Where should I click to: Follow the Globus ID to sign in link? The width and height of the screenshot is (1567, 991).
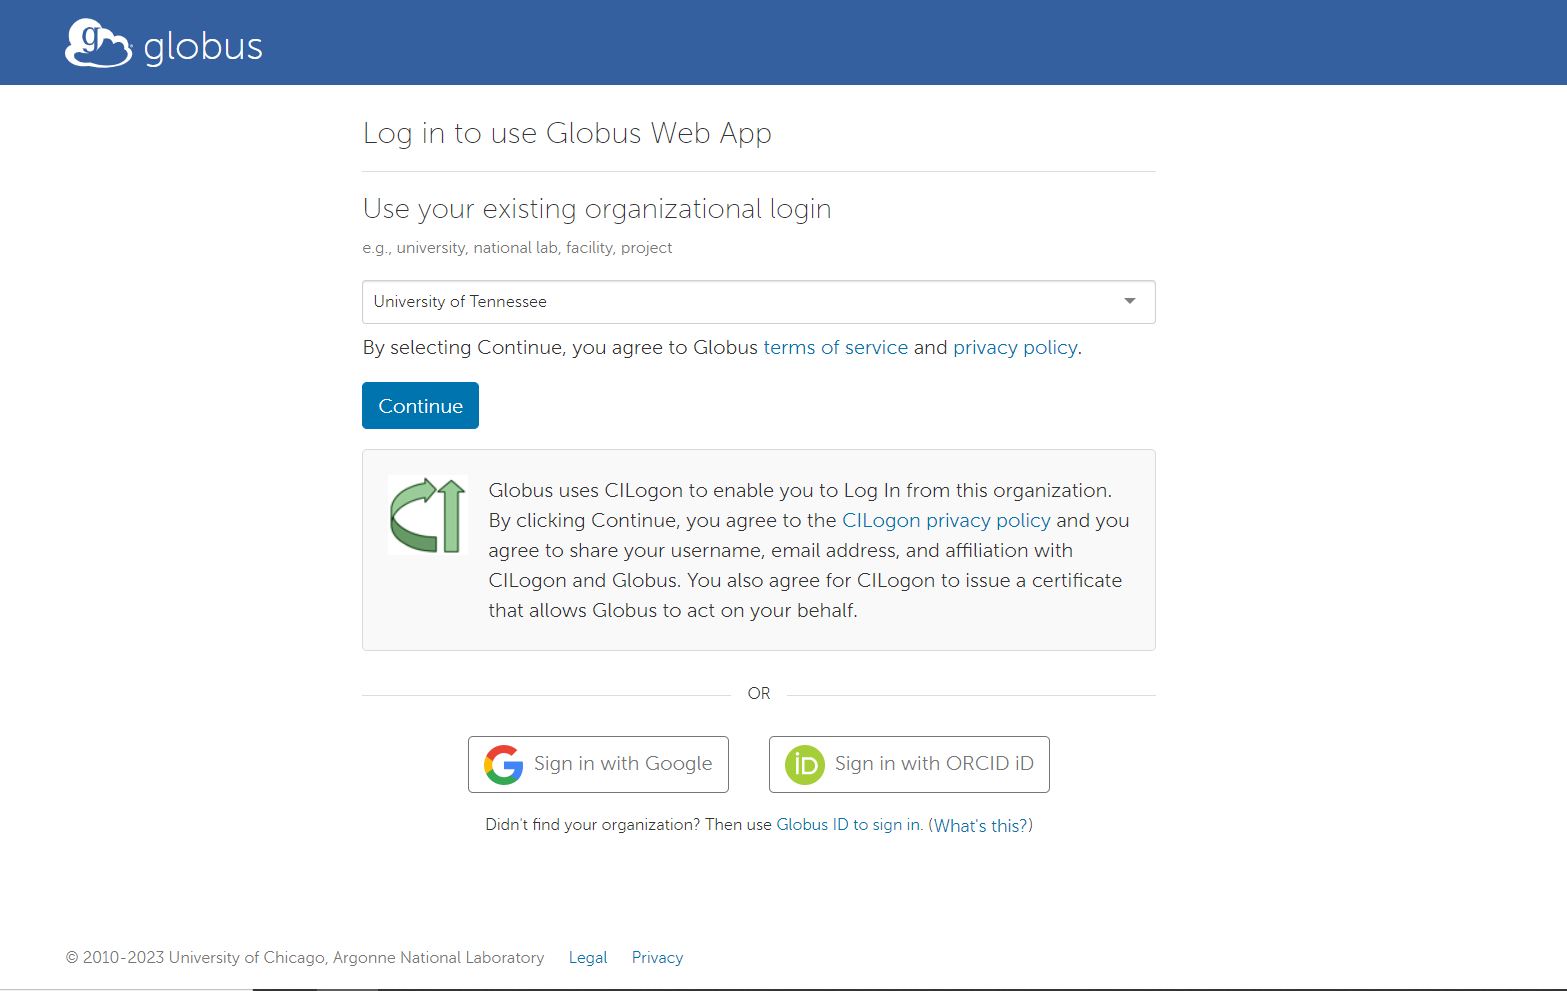848,825
